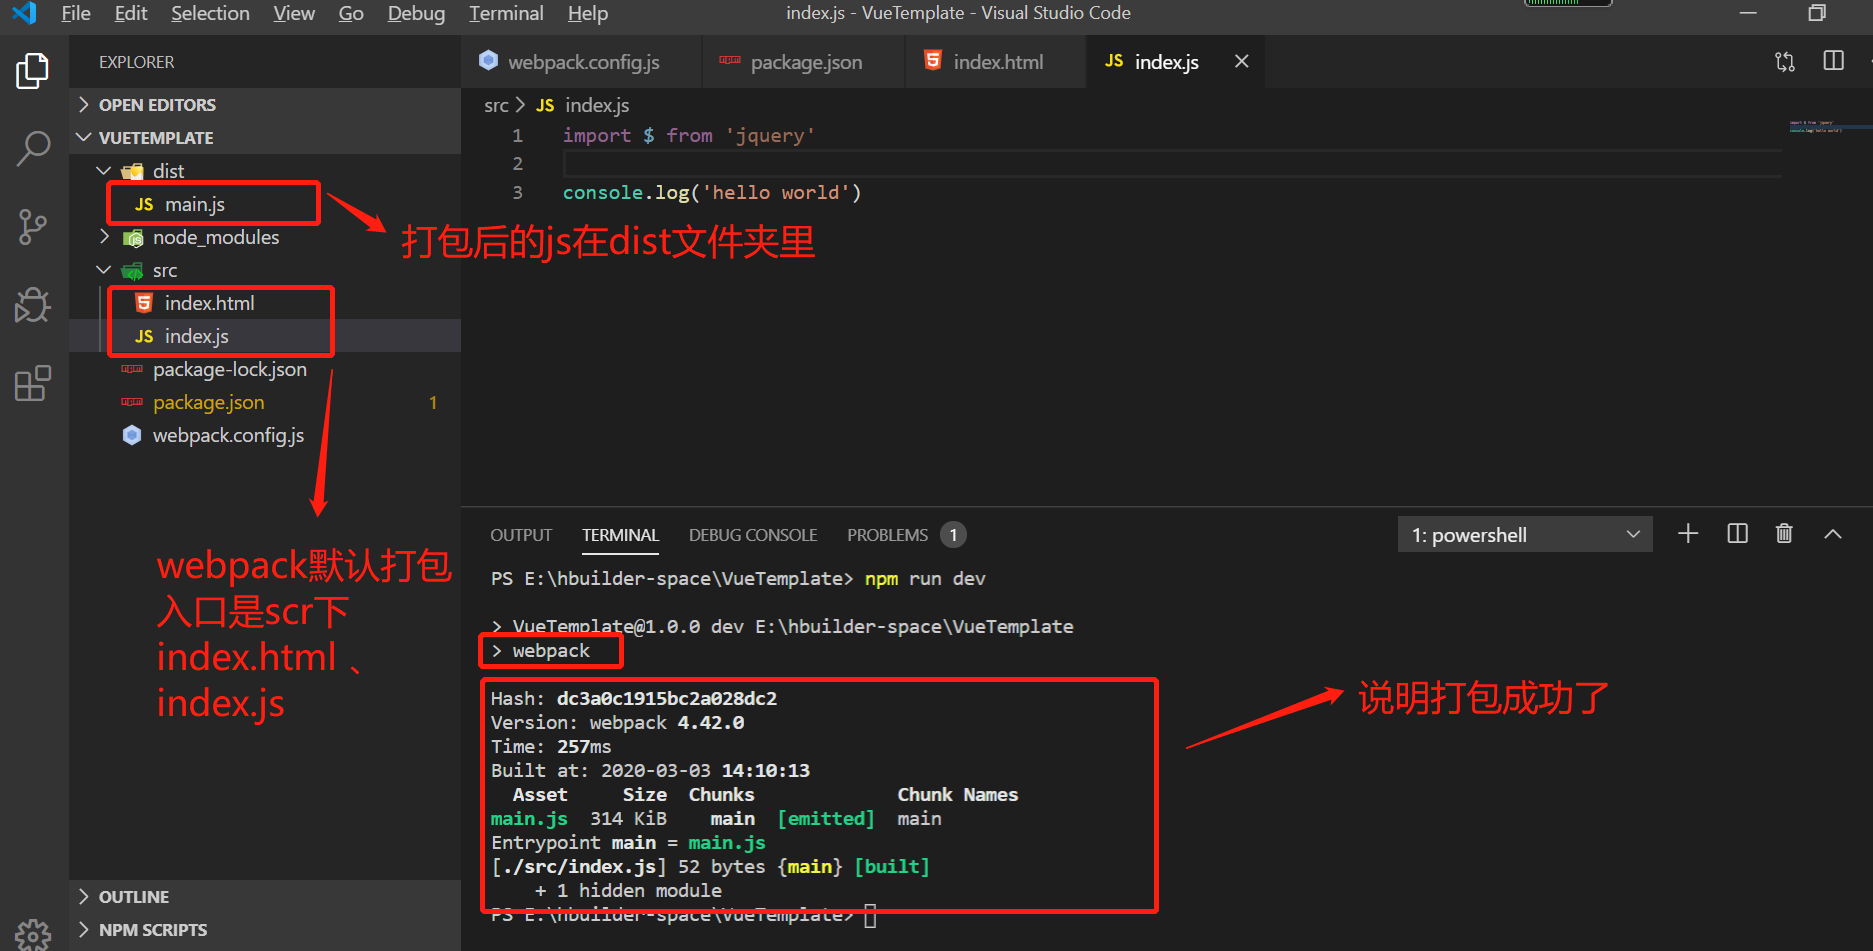Maximize the panel with up chevron
1873x951 pixels.
[x=1832, y=534]
